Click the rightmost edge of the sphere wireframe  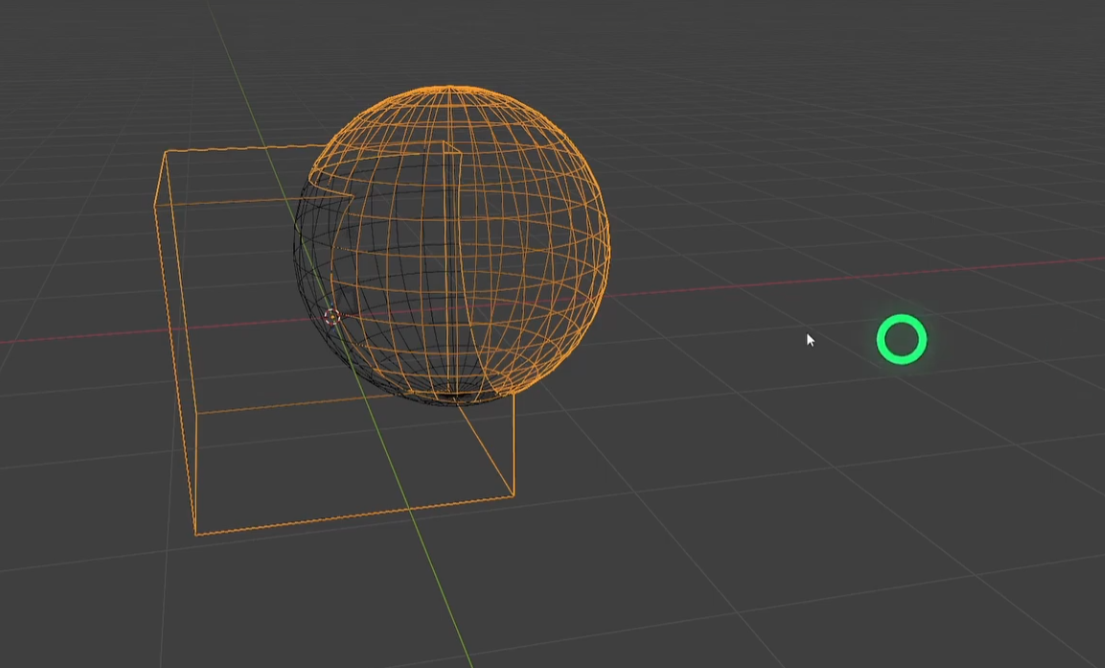tap(608, 243)
